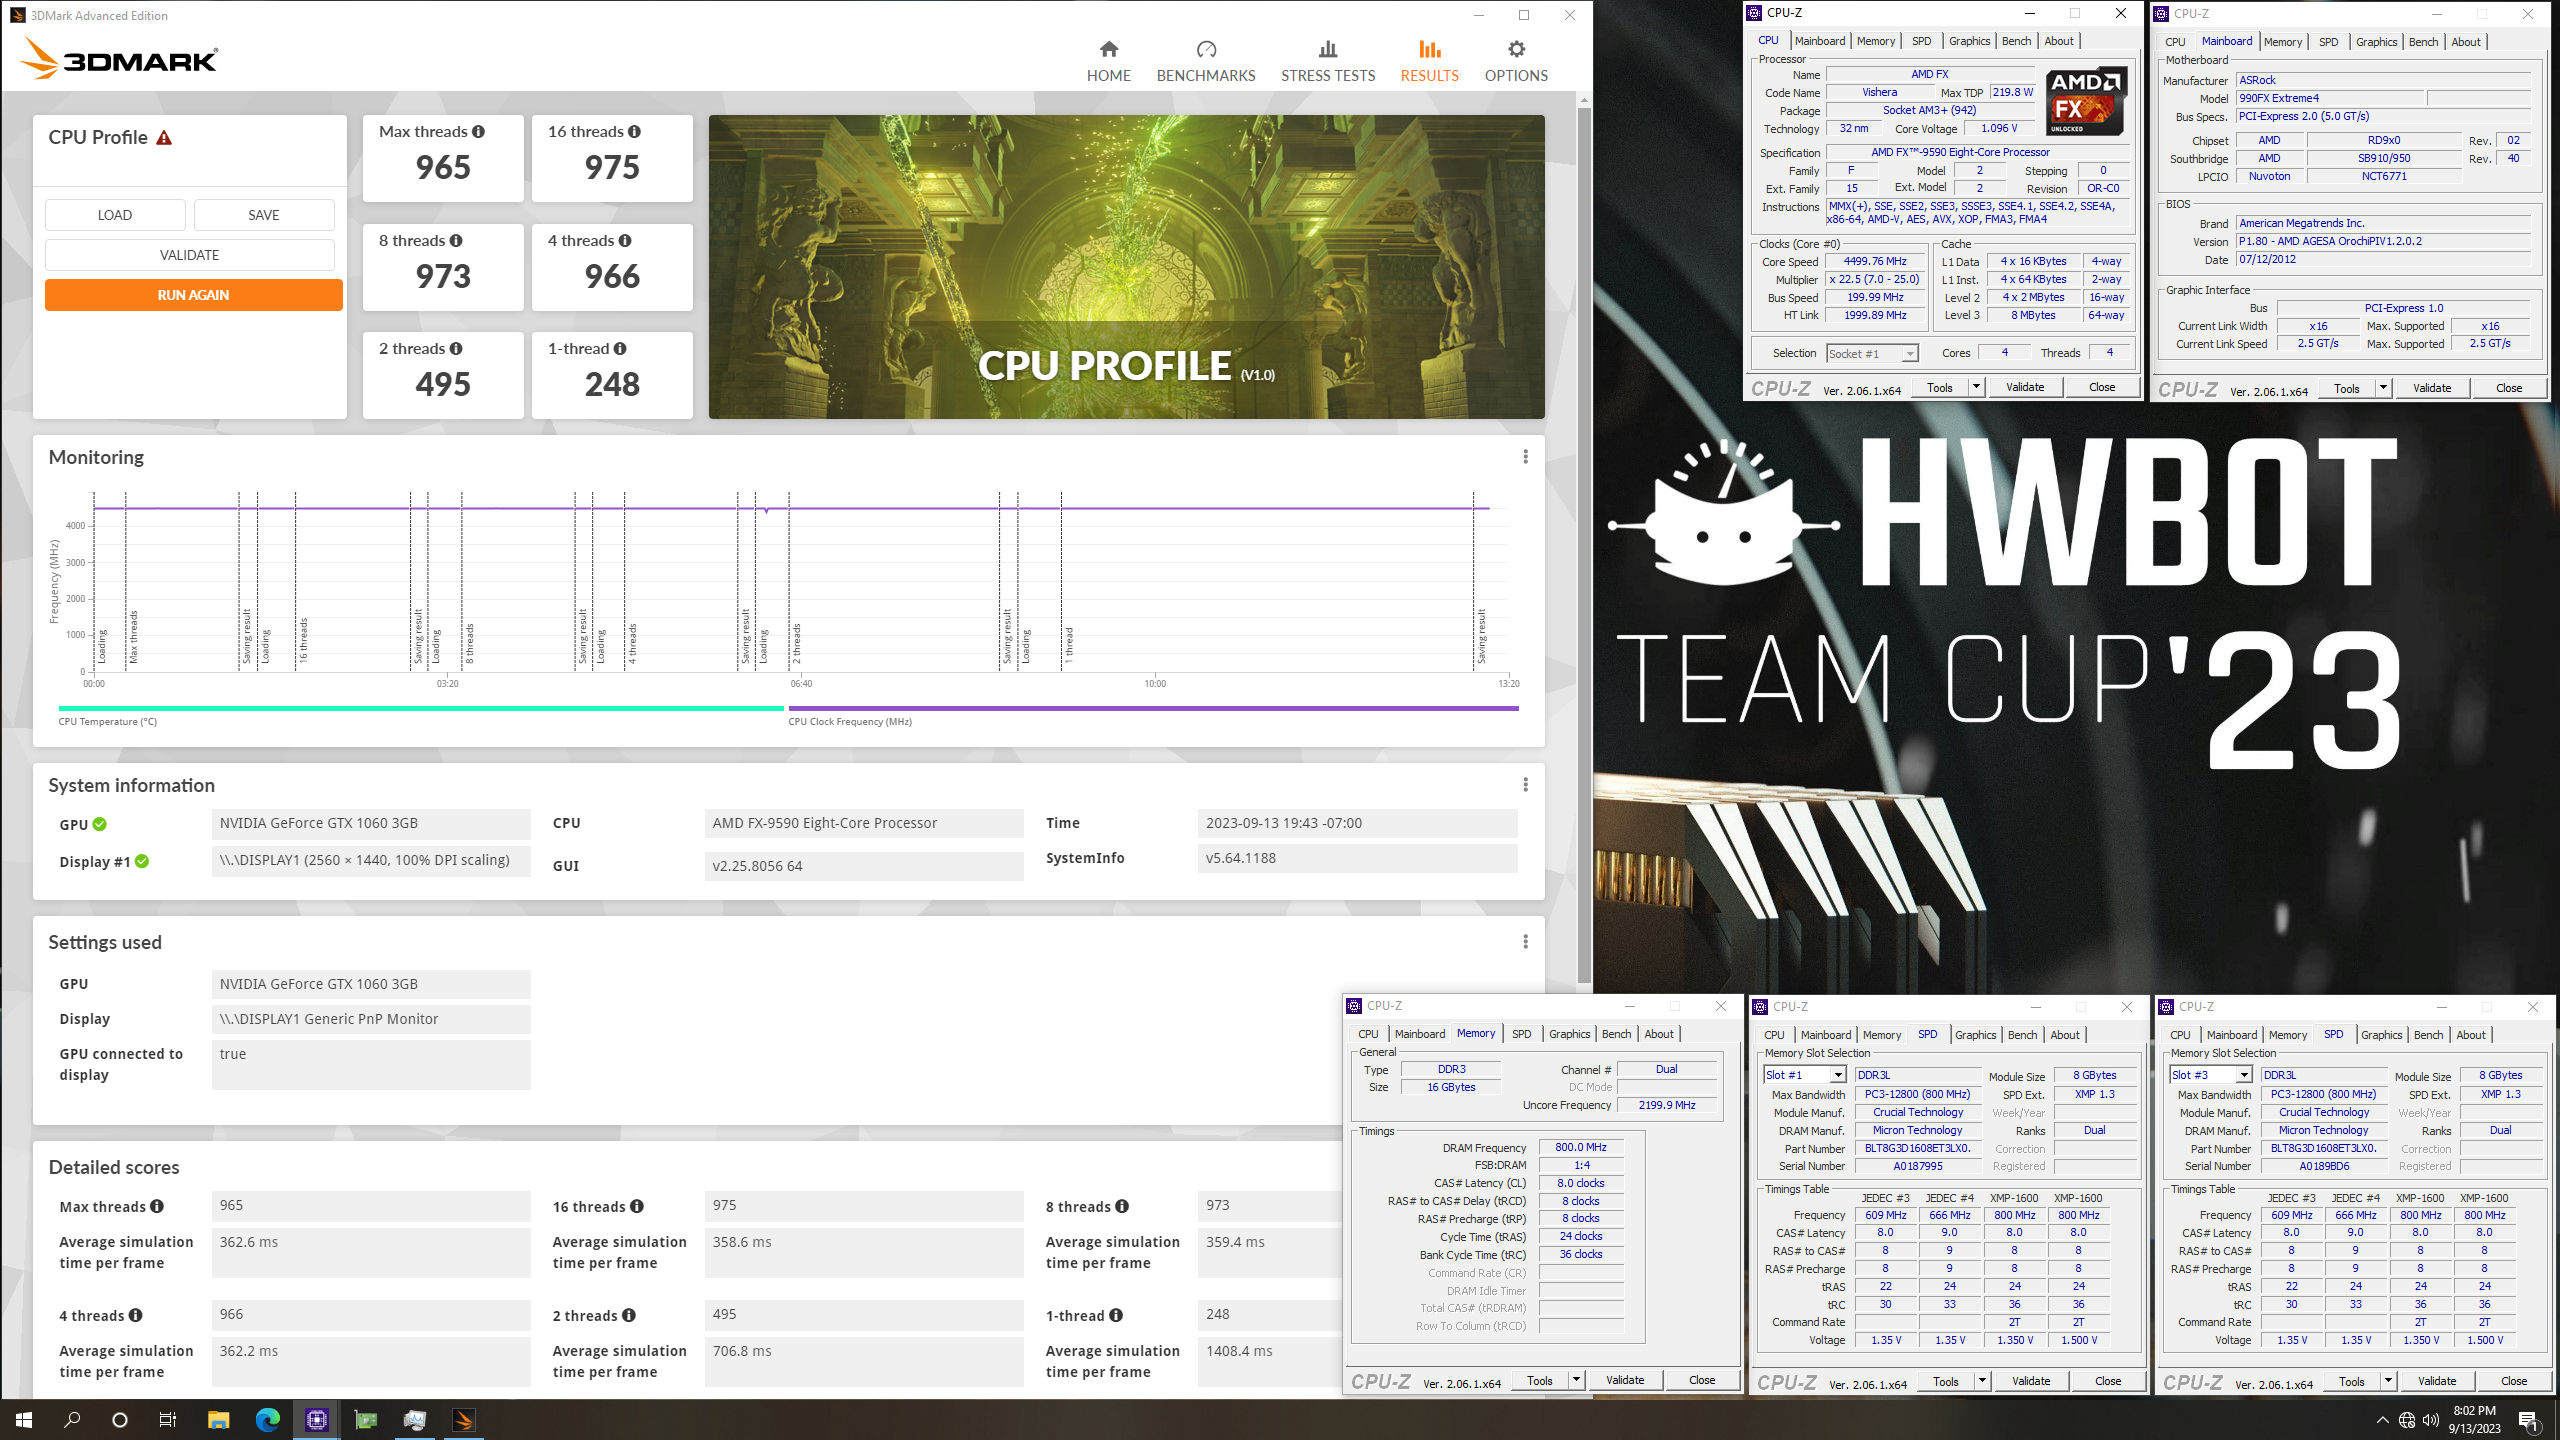This screenshot has height=1440, width=2560.
Task: Open Graphics tab in CPU-Z Mainboard window
Action: pos(2376,42)
